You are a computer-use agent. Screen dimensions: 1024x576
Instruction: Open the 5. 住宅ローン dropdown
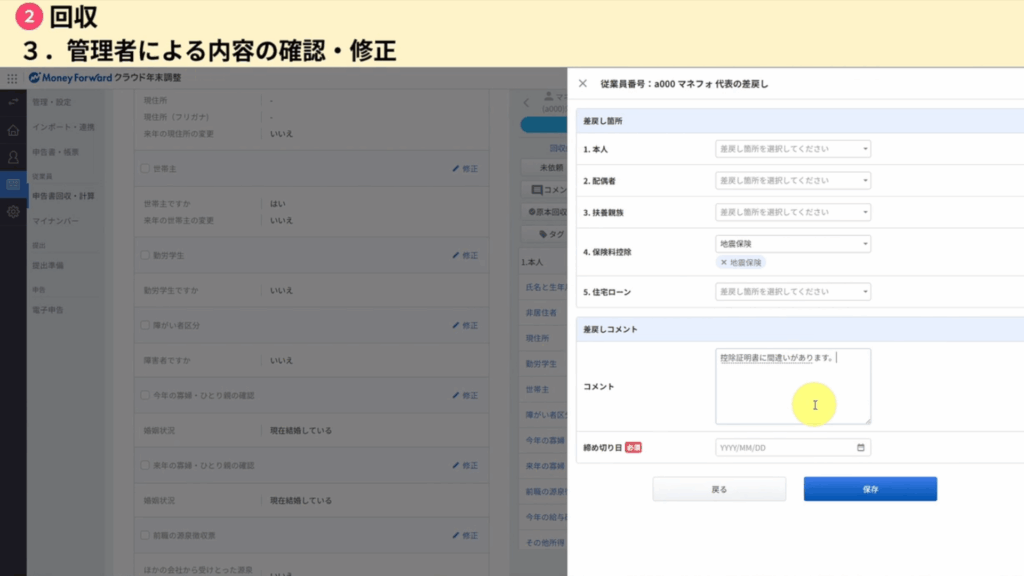(793, 292)
